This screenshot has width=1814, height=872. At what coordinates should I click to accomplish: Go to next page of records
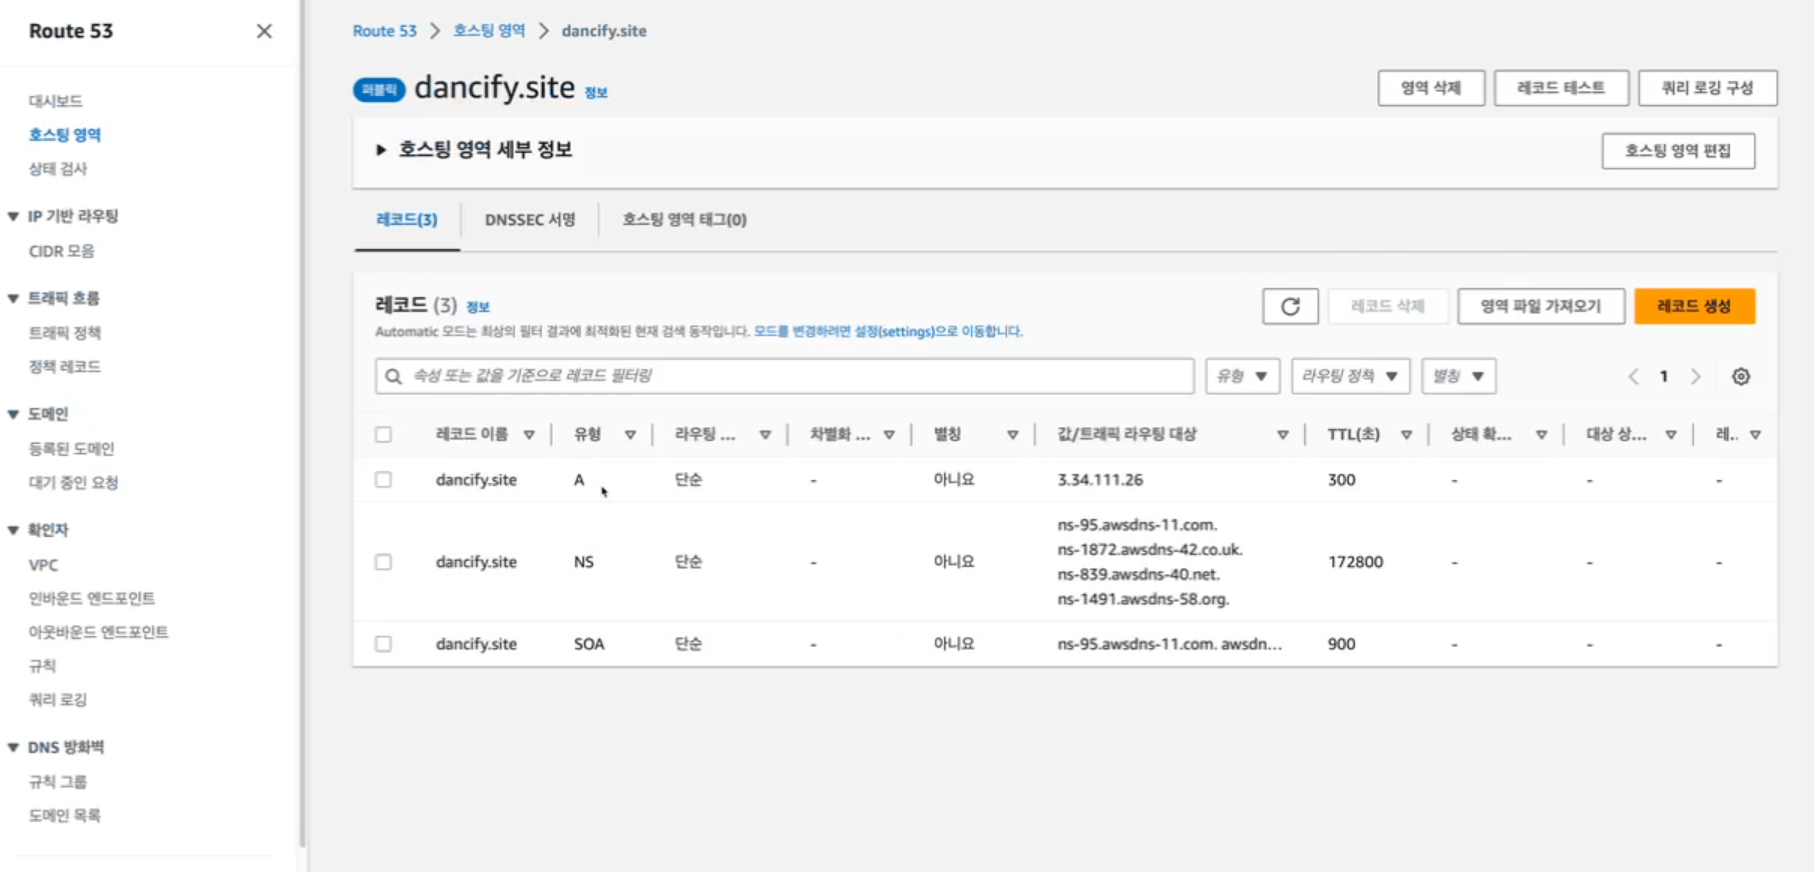click(x=1695, y=377)
